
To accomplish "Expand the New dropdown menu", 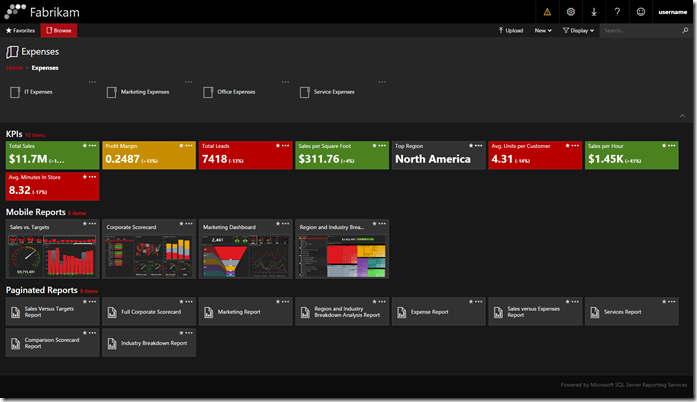I will click(543, 31).
